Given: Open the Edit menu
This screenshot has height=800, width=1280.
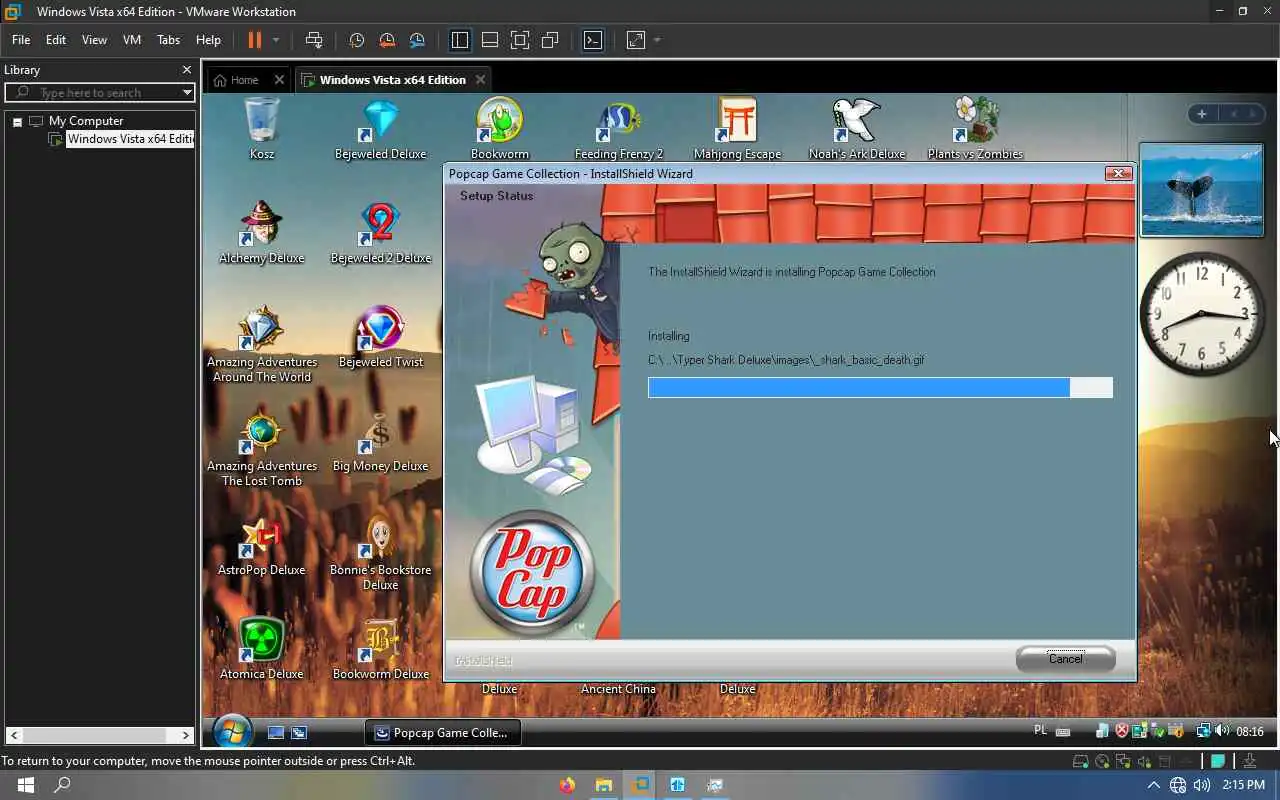Looking at the screenshot, I should point(56,40).
